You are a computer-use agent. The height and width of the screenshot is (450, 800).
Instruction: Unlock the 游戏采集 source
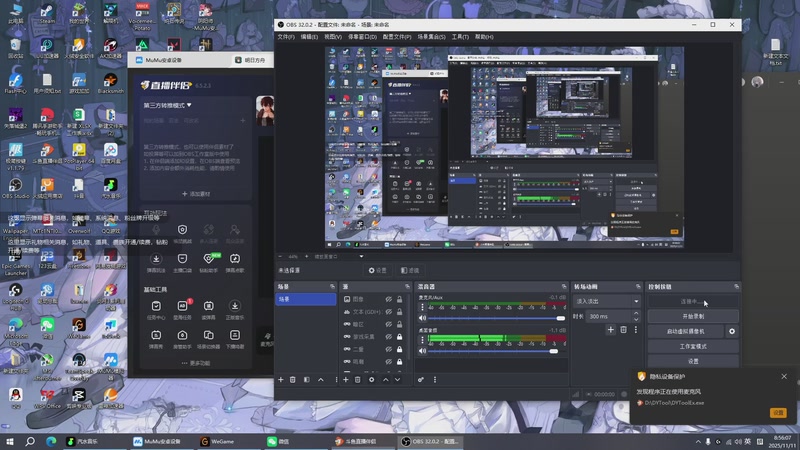pos(399,337)
